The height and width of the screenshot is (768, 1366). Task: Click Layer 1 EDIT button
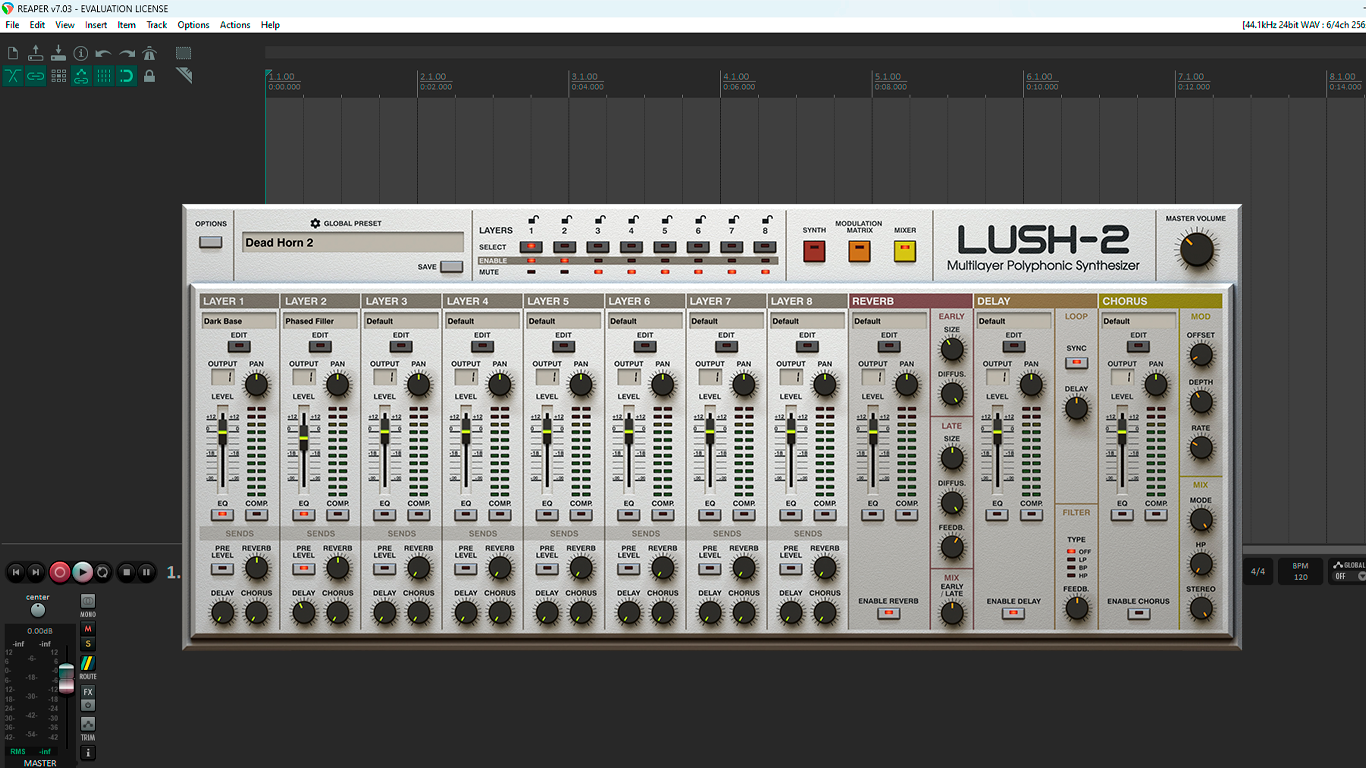239,346
